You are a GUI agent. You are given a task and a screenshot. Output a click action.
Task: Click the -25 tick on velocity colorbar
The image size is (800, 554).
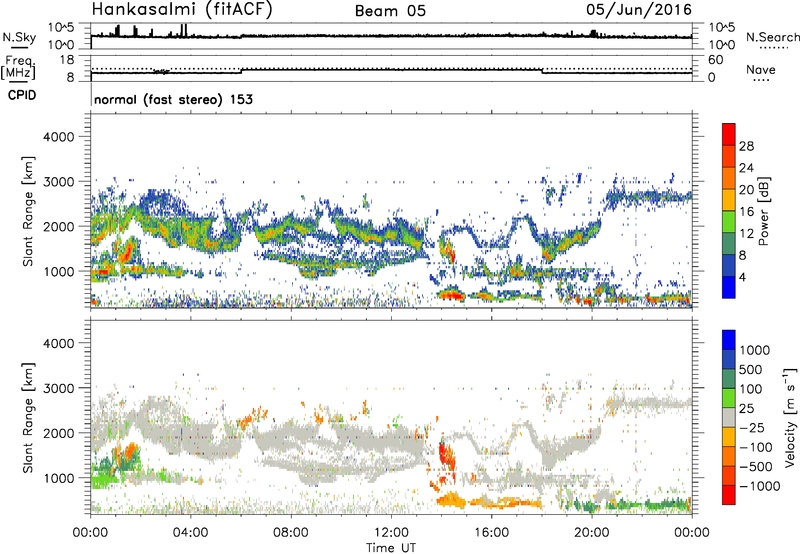[752, 427]
